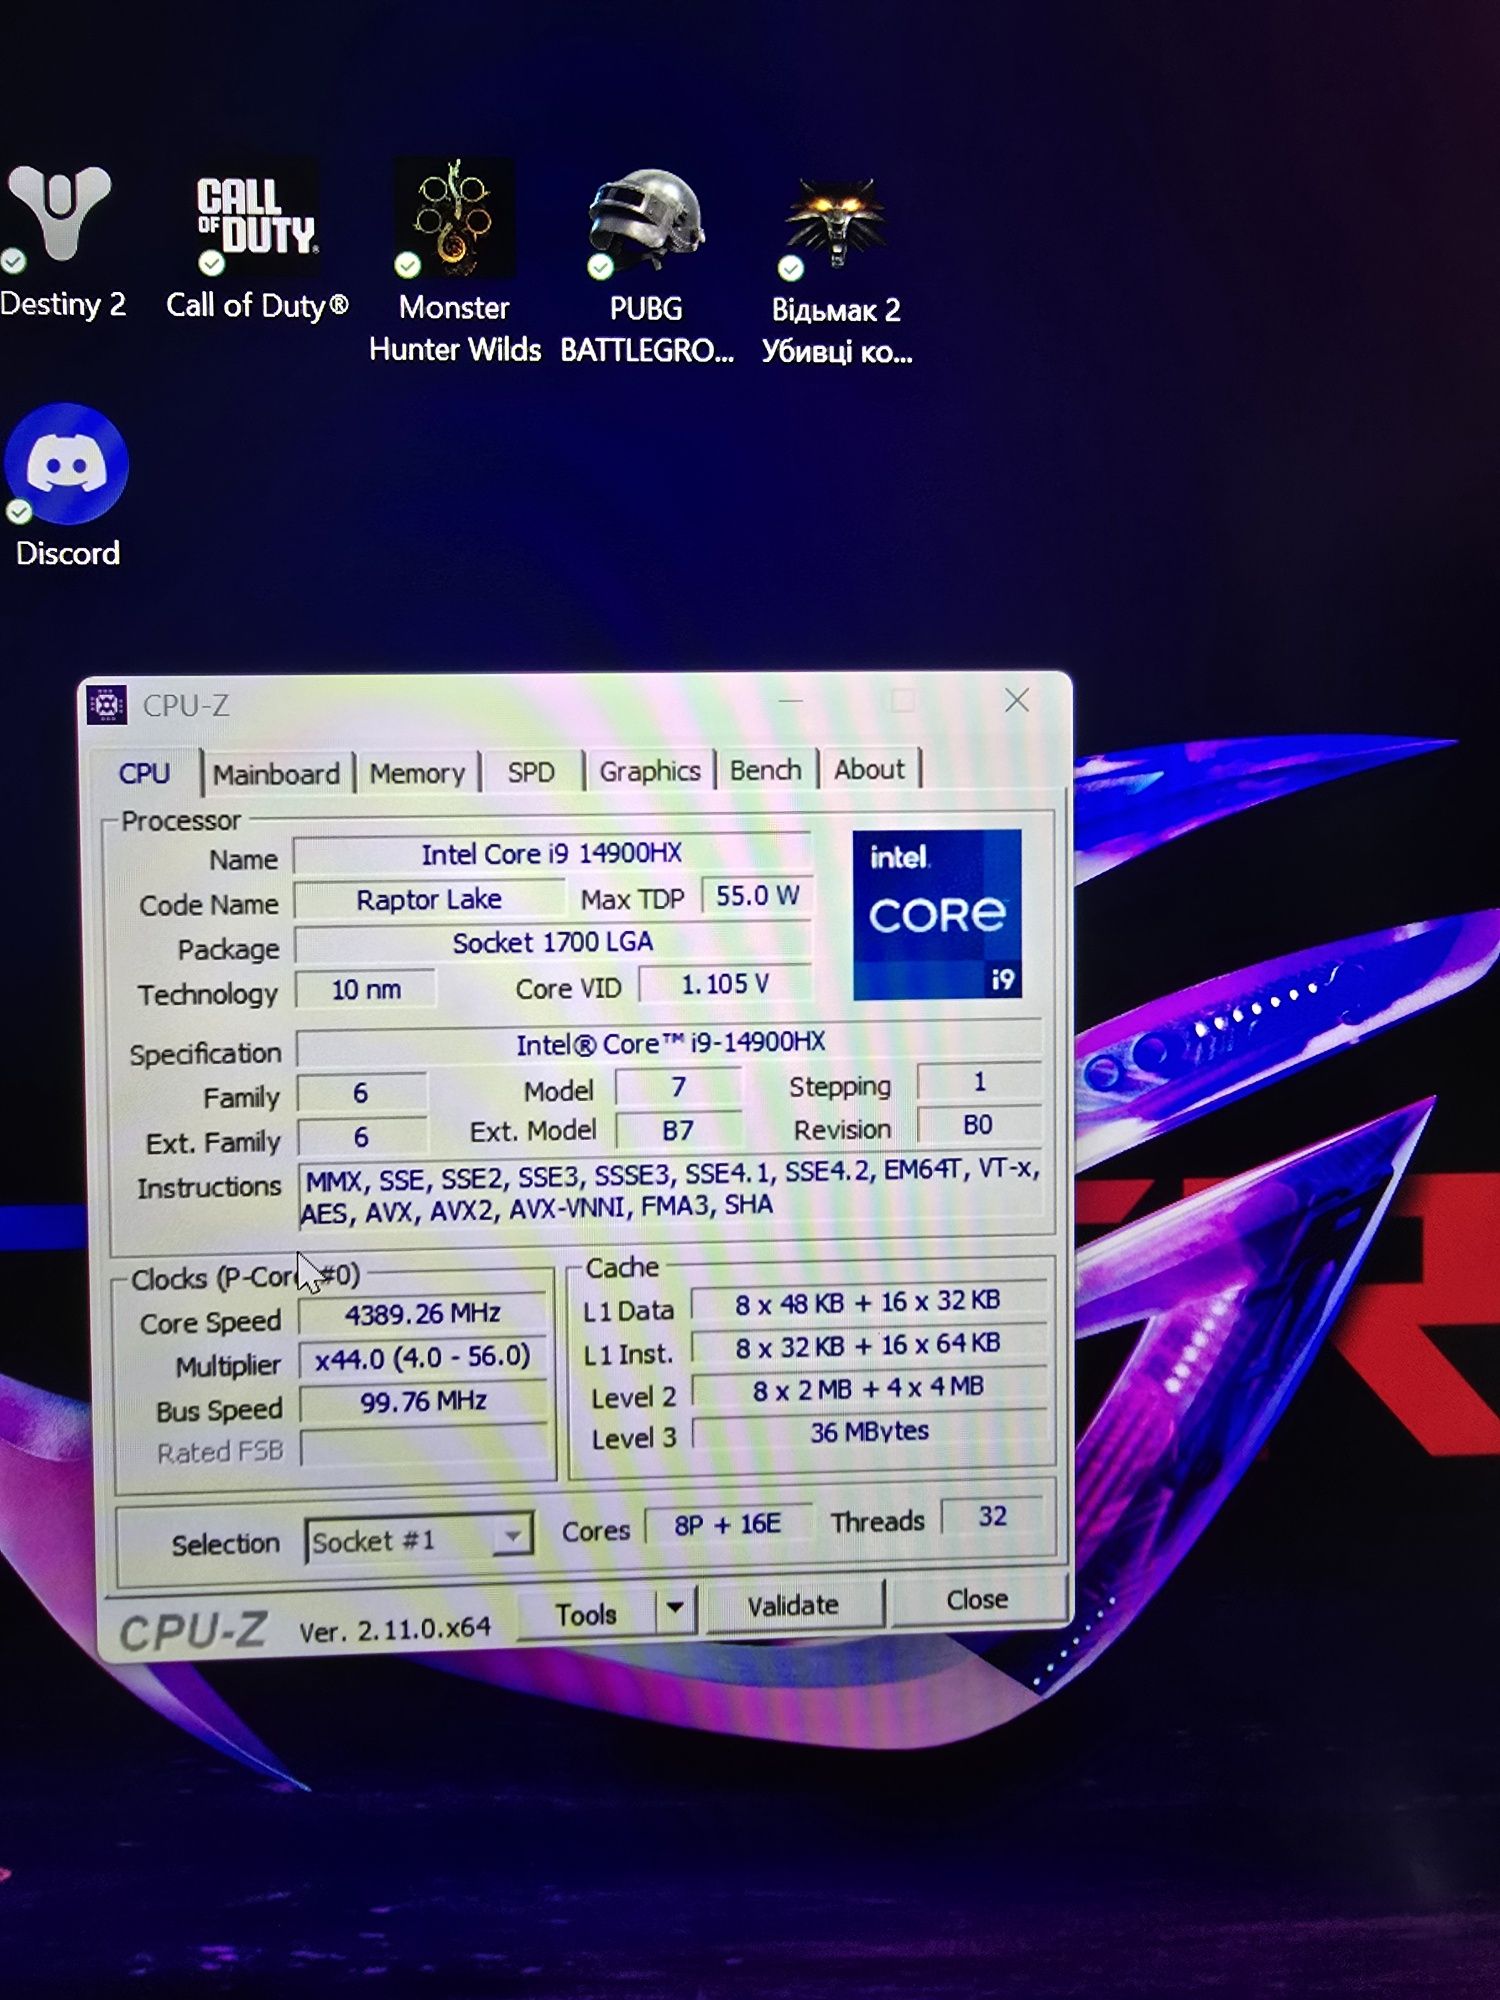Click the Core Speed value 4389.26 MHz

point(422,1314)
